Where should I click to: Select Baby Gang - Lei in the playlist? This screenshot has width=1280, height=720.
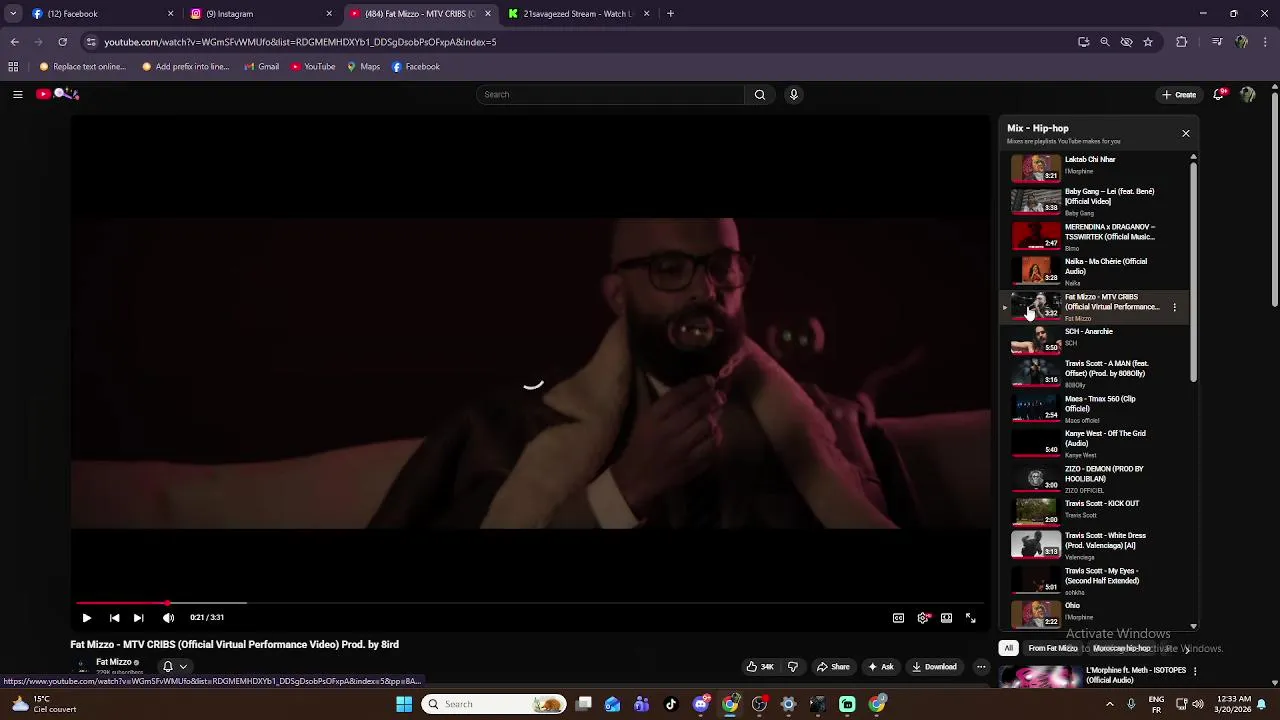(x=1095, y=201)
